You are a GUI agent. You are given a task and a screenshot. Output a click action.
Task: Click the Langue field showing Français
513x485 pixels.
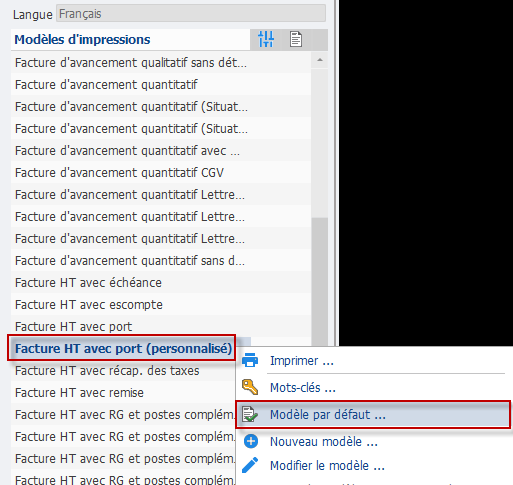pos(191,14)
